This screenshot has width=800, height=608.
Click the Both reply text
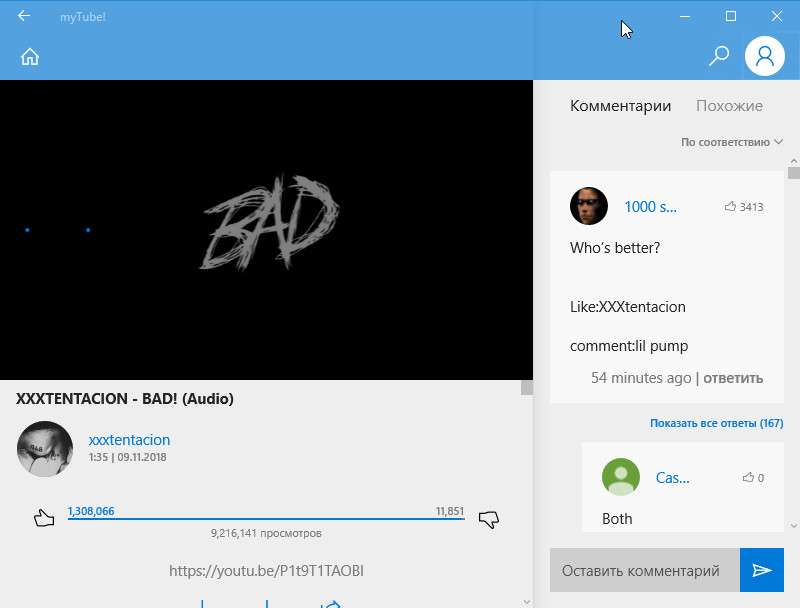tap(617, 519)
